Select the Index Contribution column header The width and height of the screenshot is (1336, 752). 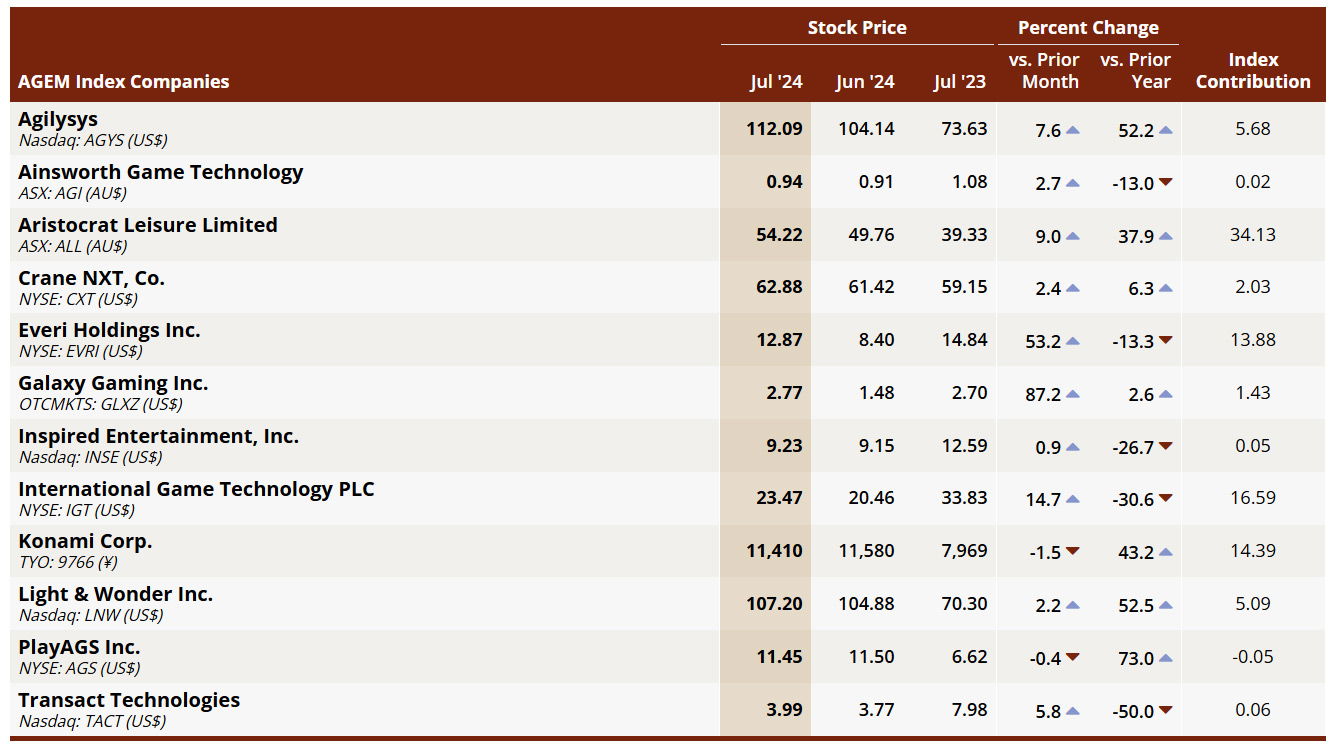[x=1252, y=71]
